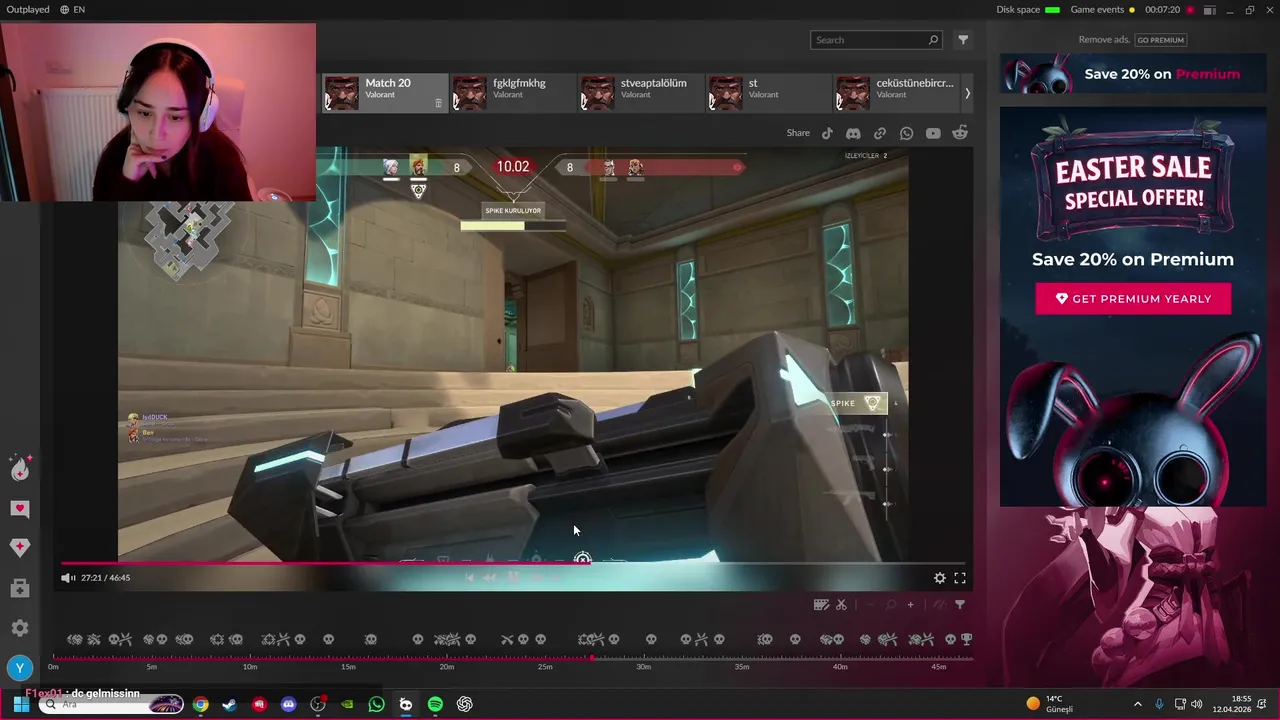The image size is (1280, 720).
Task: Open the Windows Start menu
Action: [21, 704]
